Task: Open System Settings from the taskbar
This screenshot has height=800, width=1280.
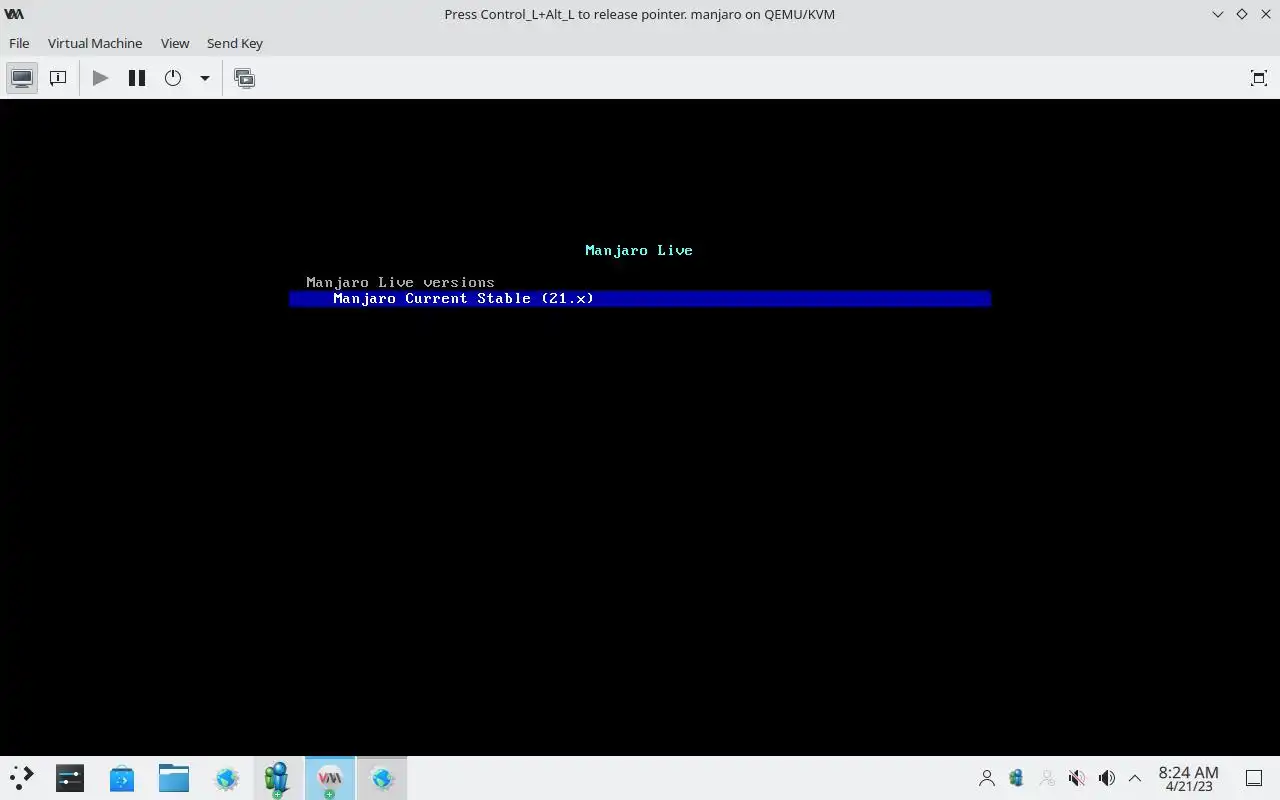Action: point(70,777)
